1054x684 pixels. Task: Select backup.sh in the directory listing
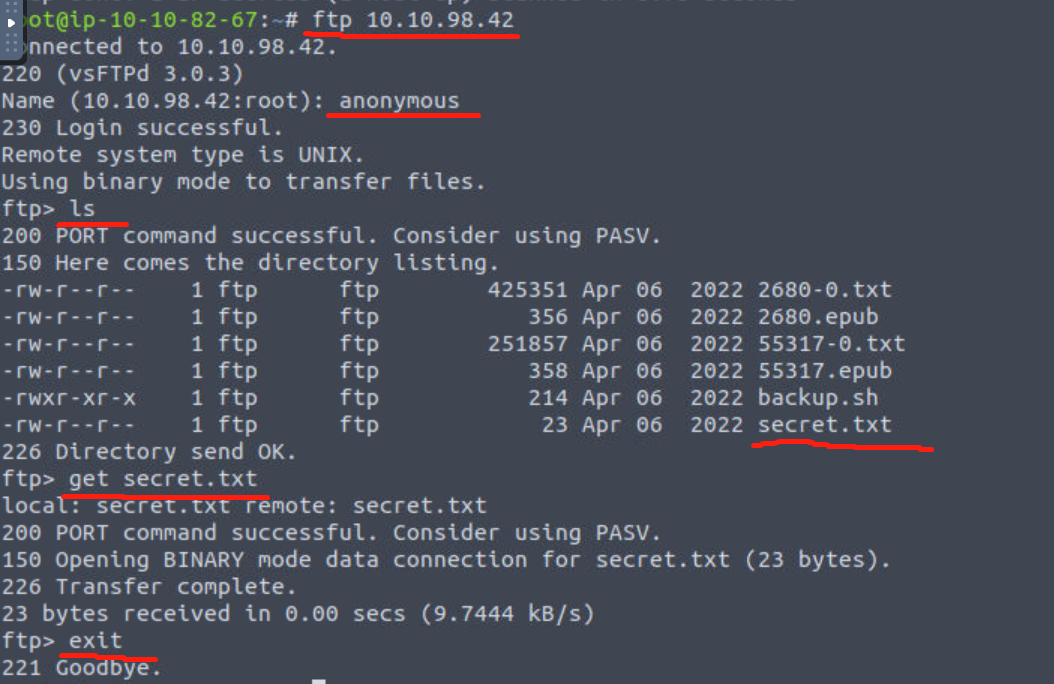[817, 397]
